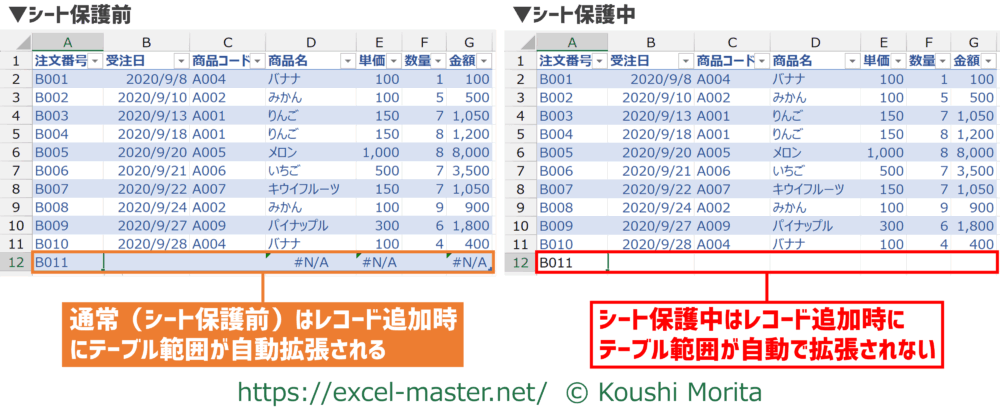Select column D header in left table
1000x409 pixels.
[x=311, y=41]
